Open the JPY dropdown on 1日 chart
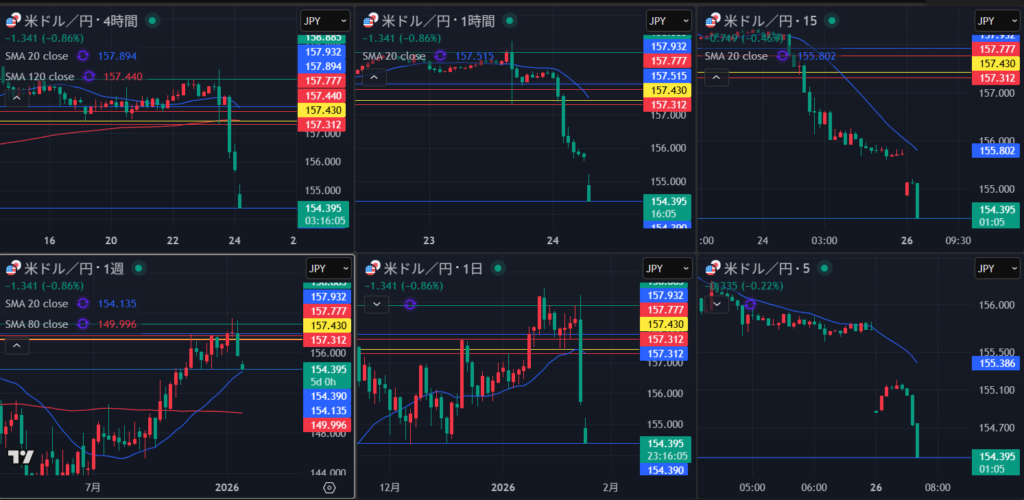 [662, 269]
